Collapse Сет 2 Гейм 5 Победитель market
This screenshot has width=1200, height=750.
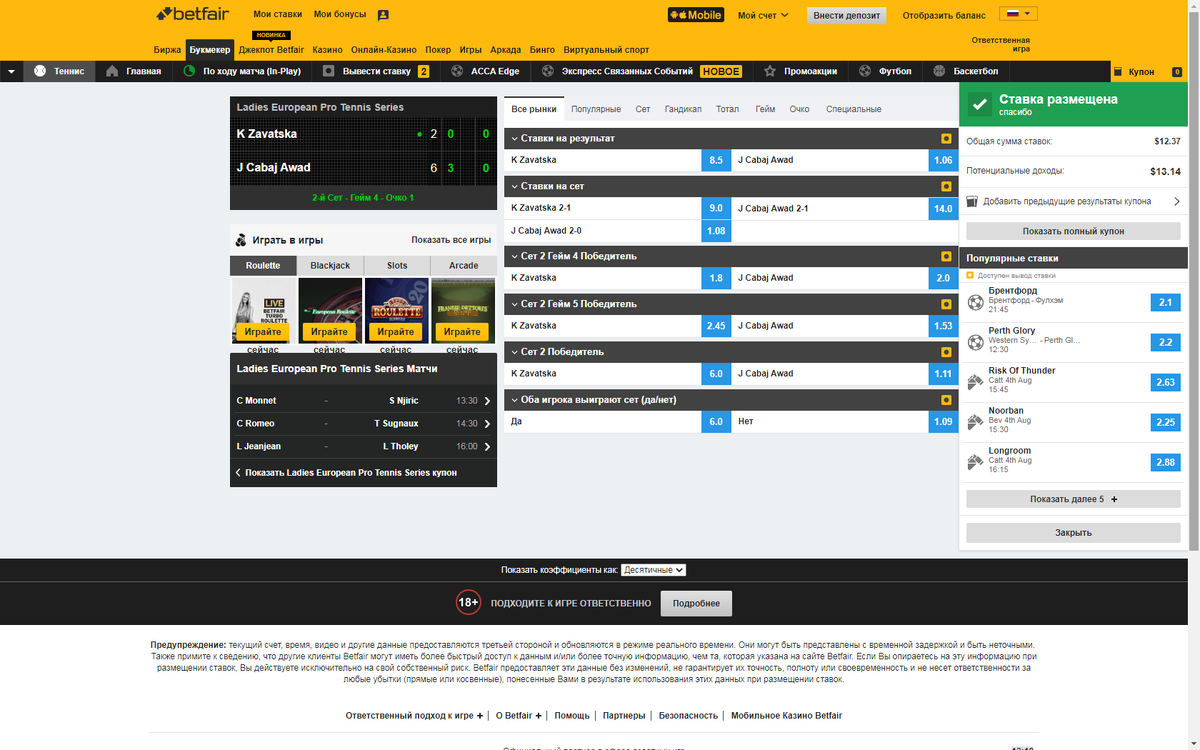pos(514,304)
